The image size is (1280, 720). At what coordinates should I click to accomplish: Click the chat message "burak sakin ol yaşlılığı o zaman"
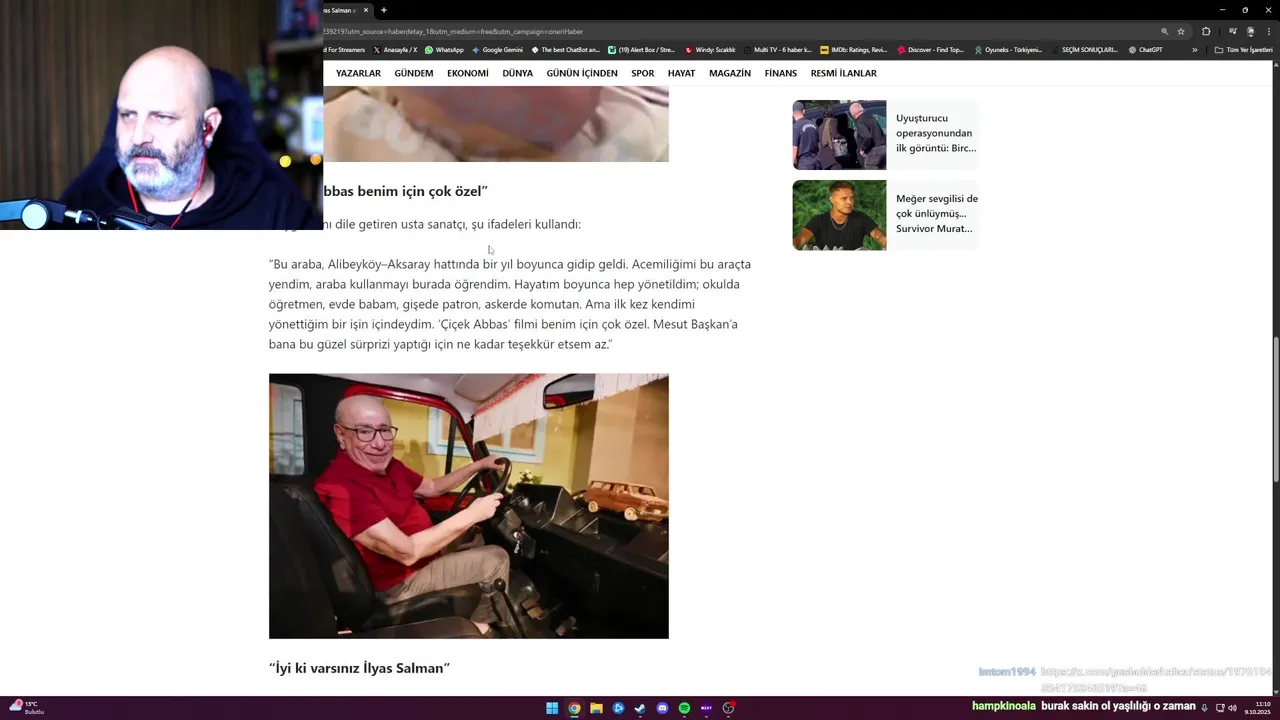click(x=1118, y=706)
